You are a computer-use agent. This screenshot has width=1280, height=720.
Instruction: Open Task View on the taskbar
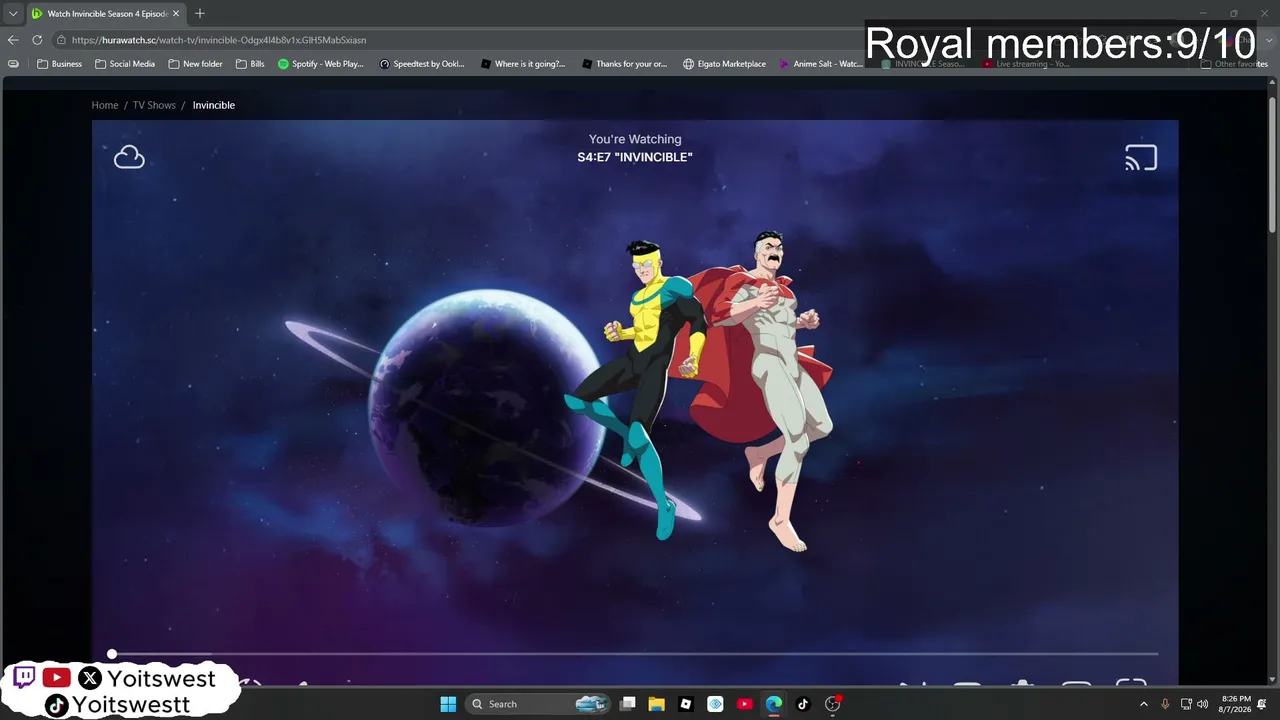[x=627, y=704]
